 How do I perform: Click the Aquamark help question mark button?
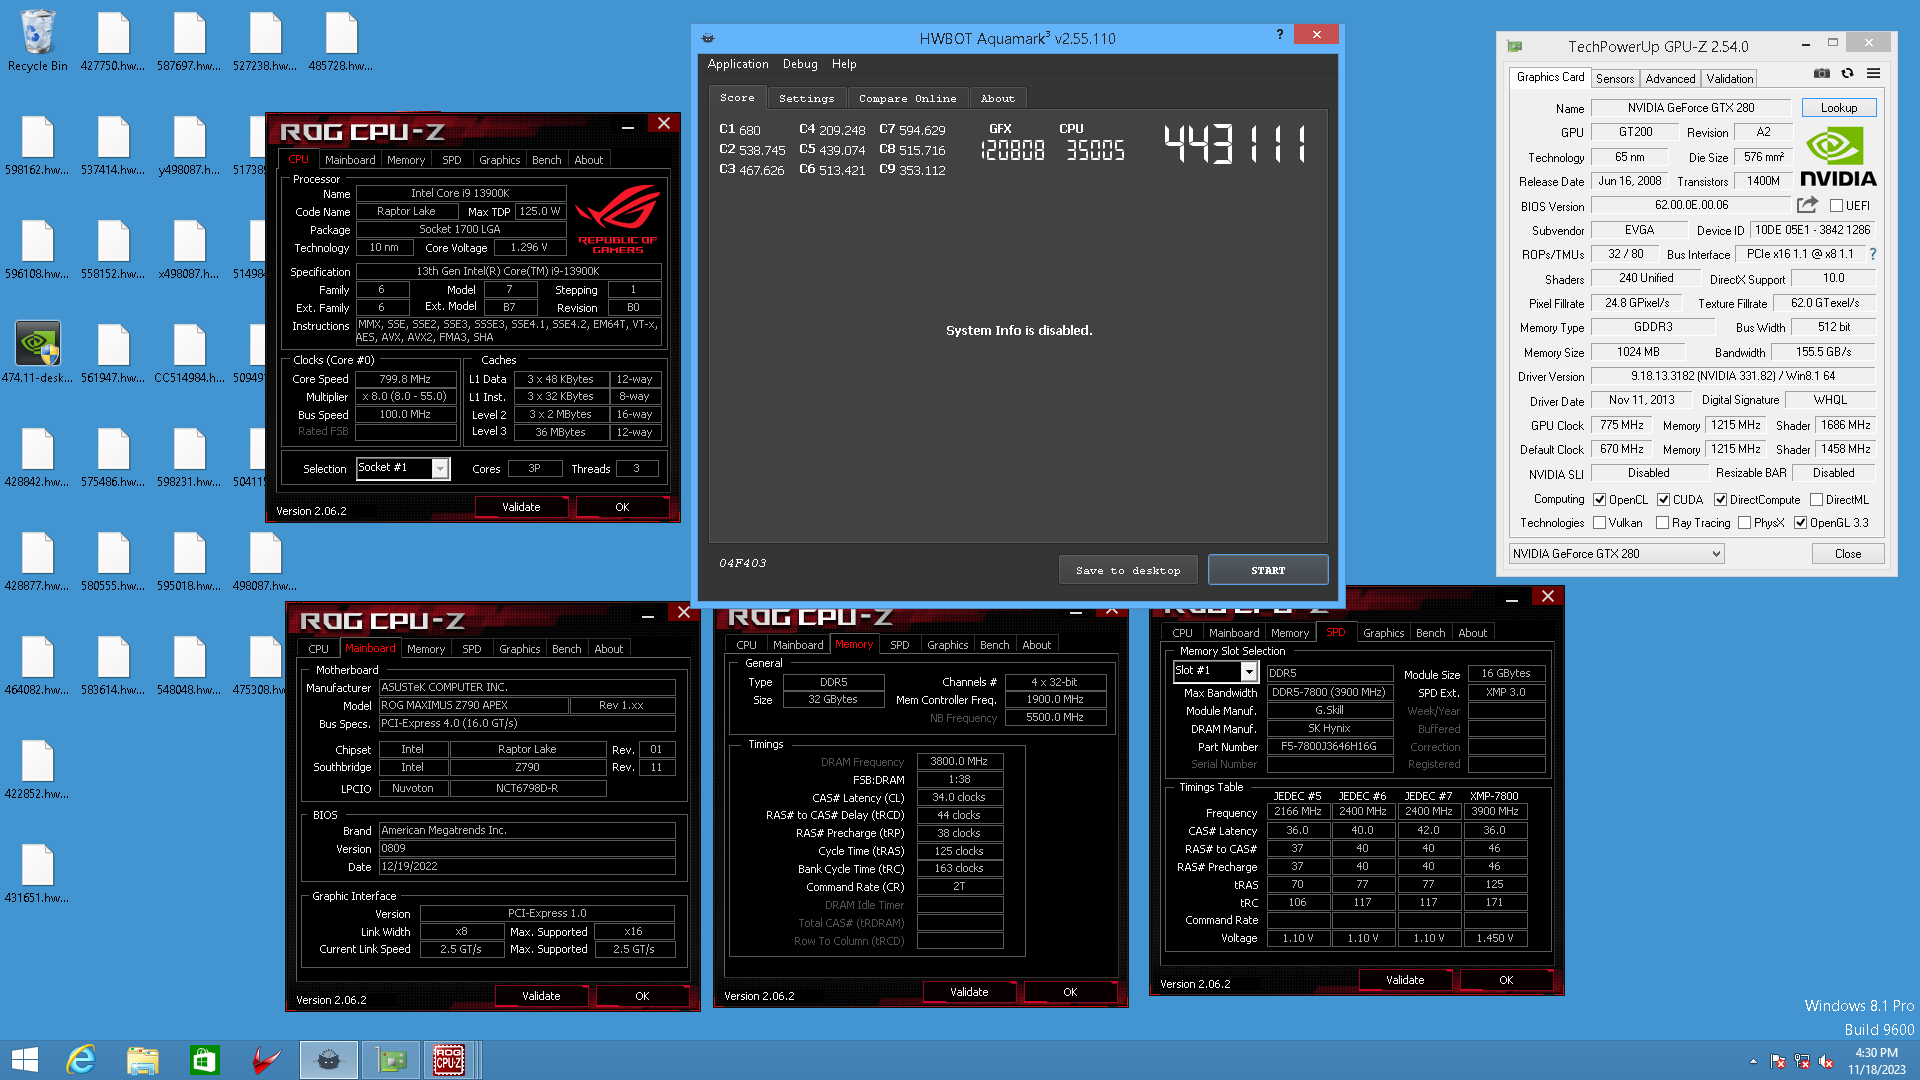click(1279, 35)
